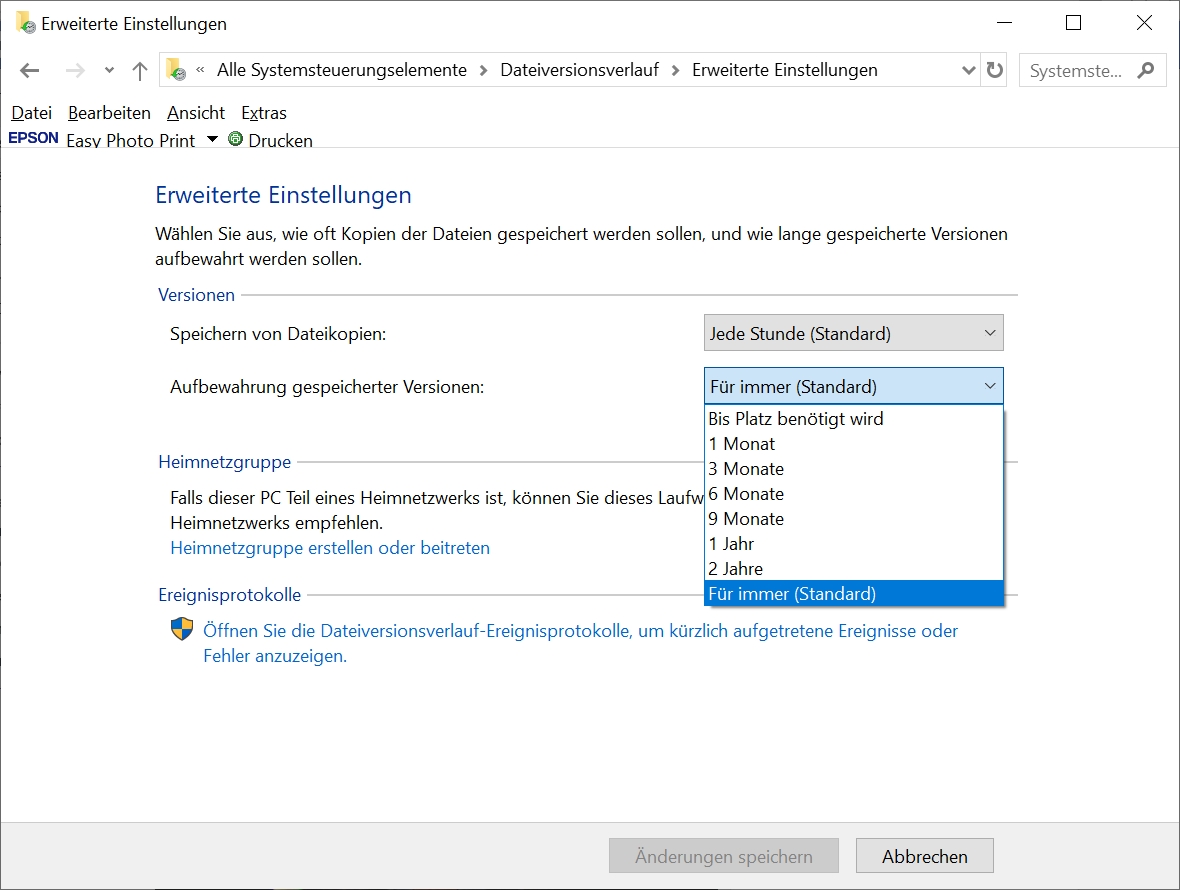Open the Jede Stunde (Standard) dropdown
This screenshot has width=1180, height=890.
[x=853, y=333]
